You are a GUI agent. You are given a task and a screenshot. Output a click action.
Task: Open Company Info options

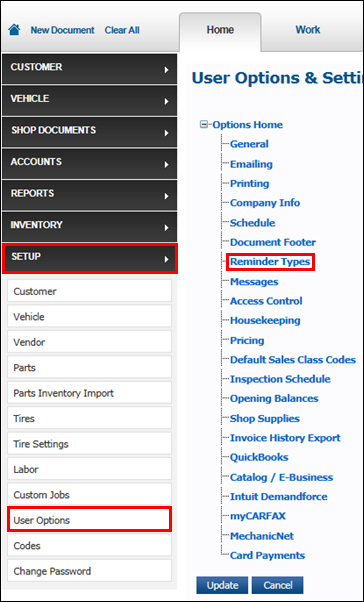[x=265, y=203]
